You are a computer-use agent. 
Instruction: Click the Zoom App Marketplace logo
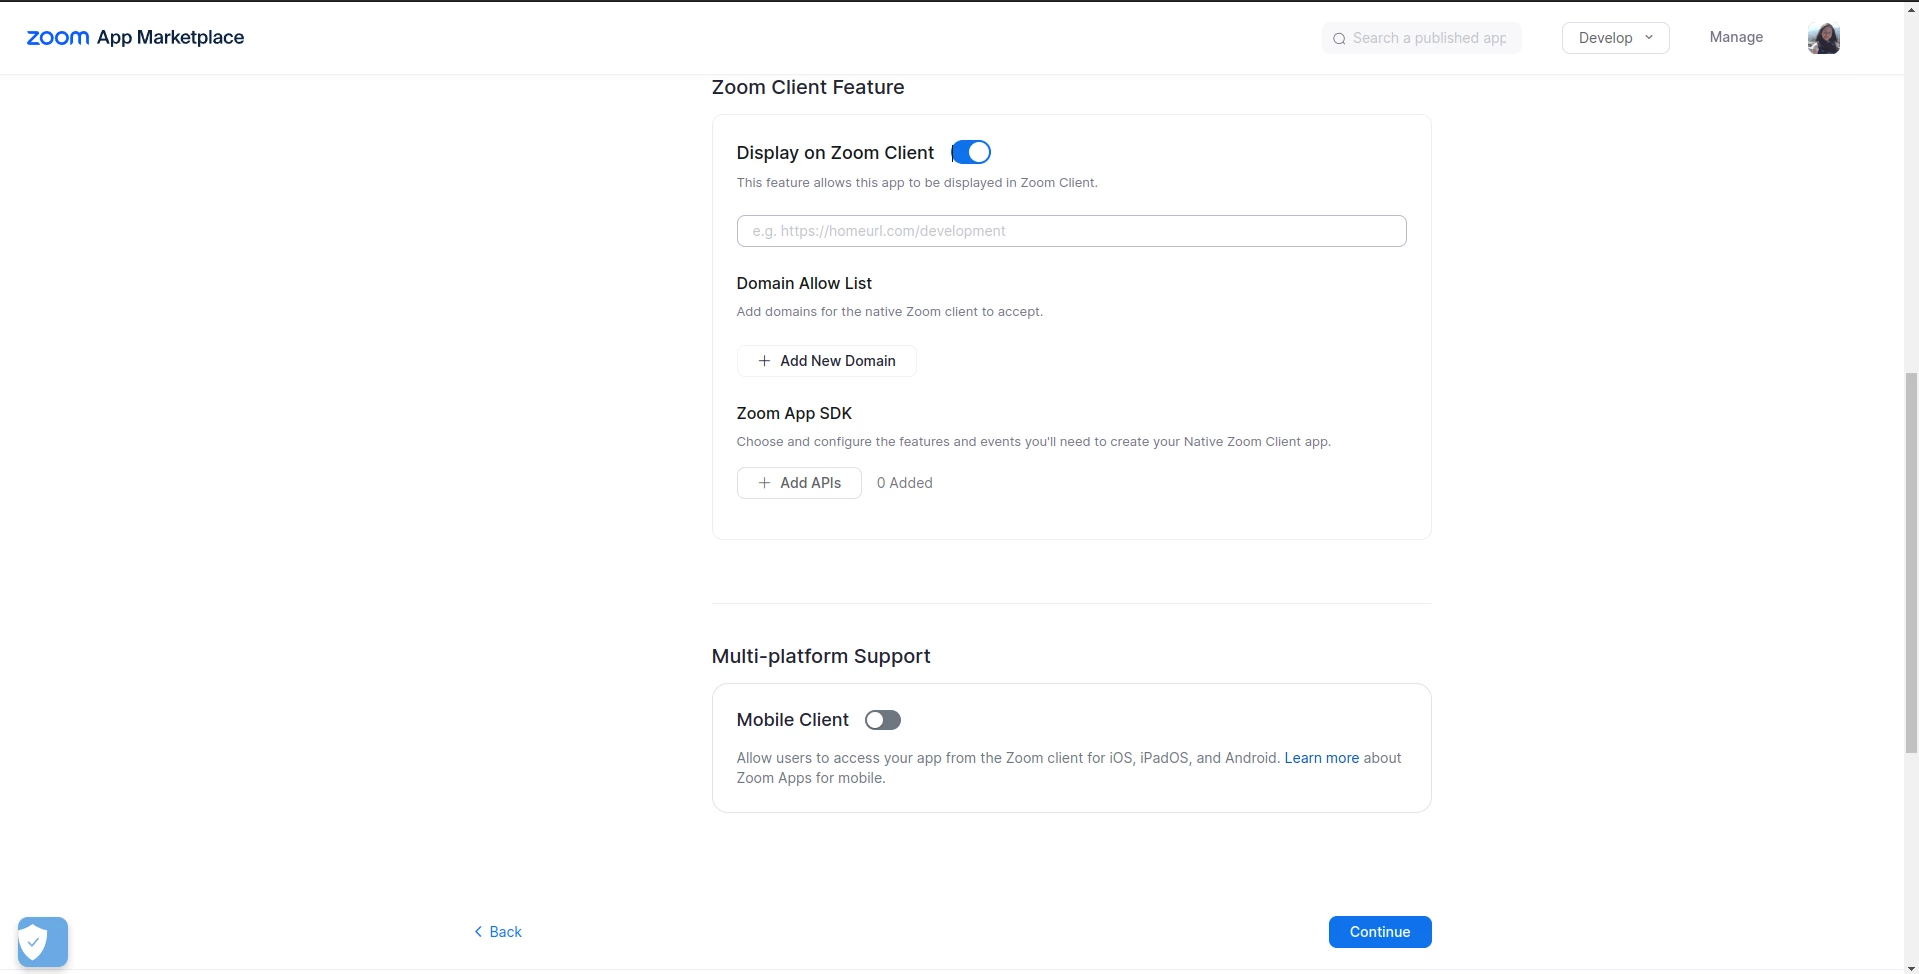tap(135, 37)
